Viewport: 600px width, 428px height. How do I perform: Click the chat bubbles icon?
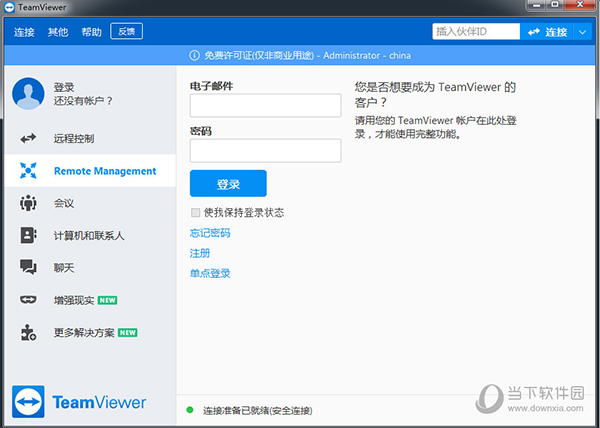28,267
